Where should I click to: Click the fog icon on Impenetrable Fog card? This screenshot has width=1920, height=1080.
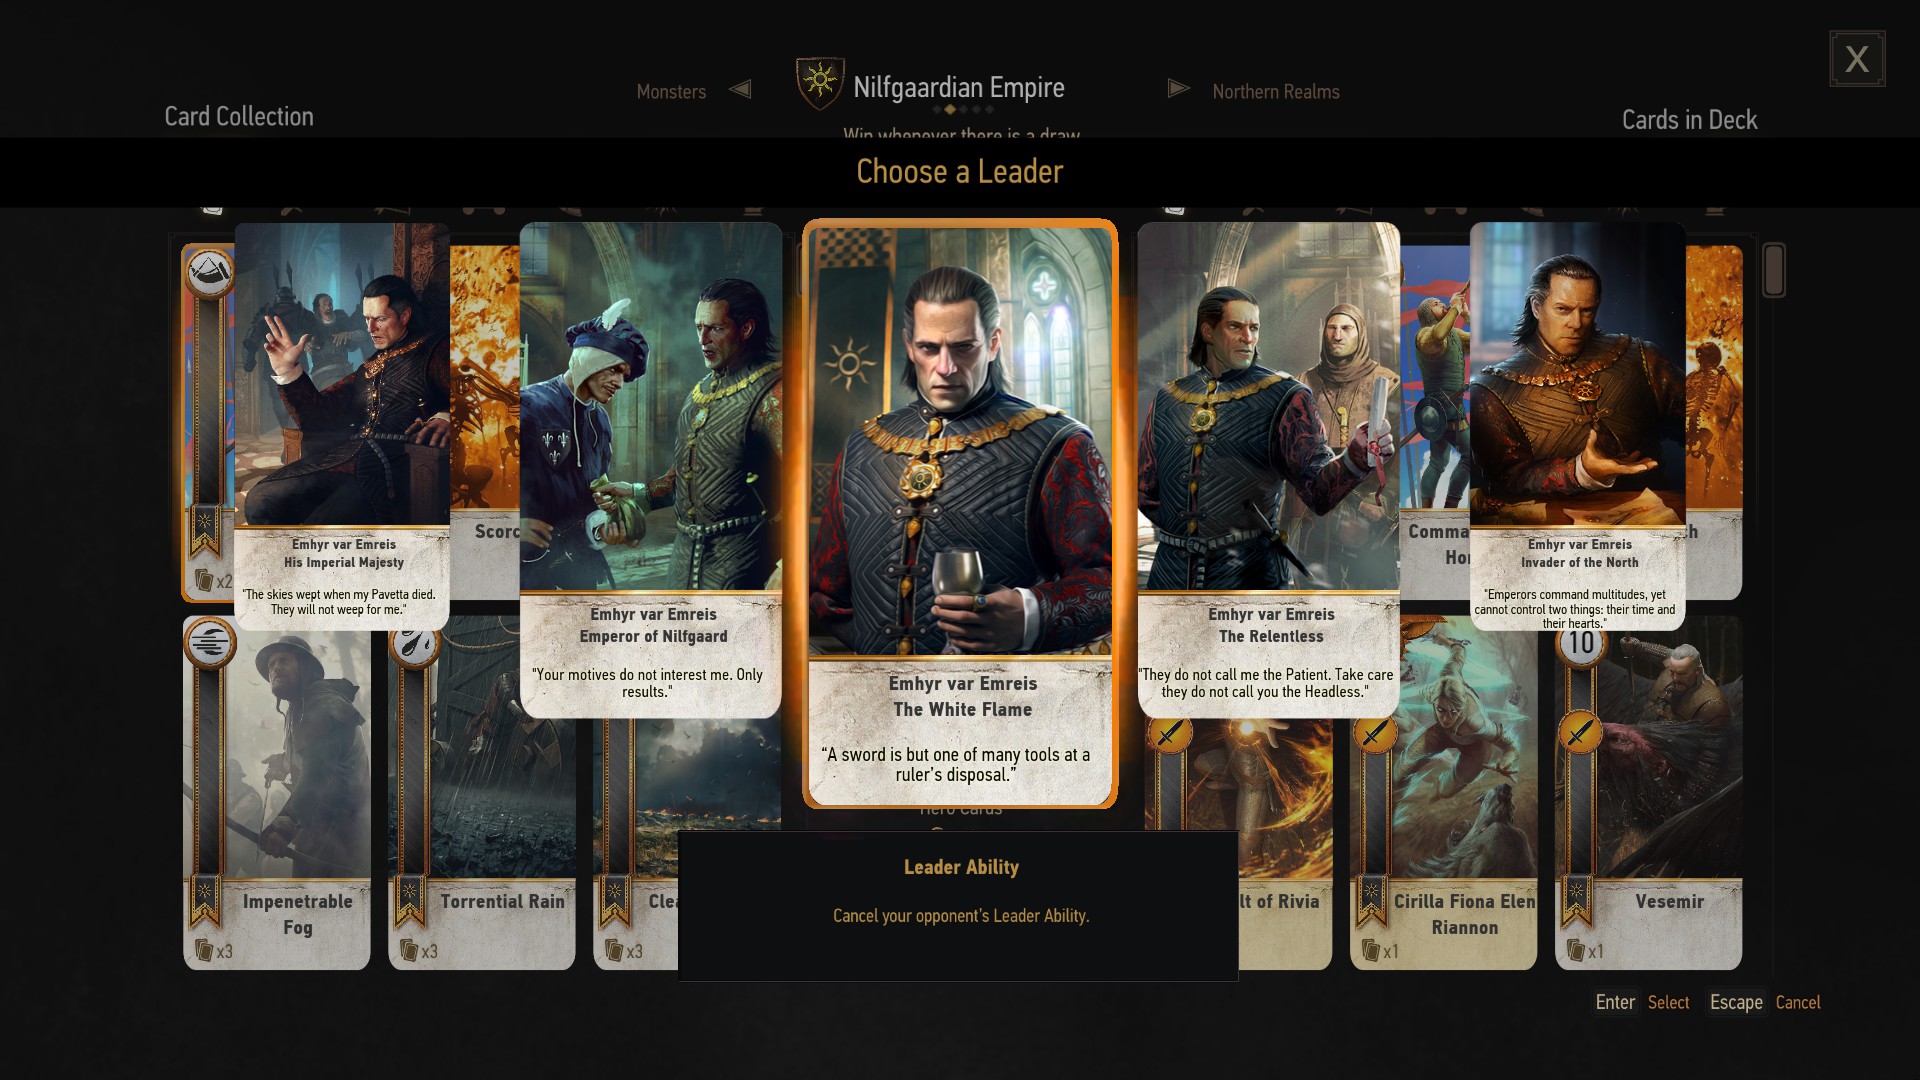(x=210, y=643)
